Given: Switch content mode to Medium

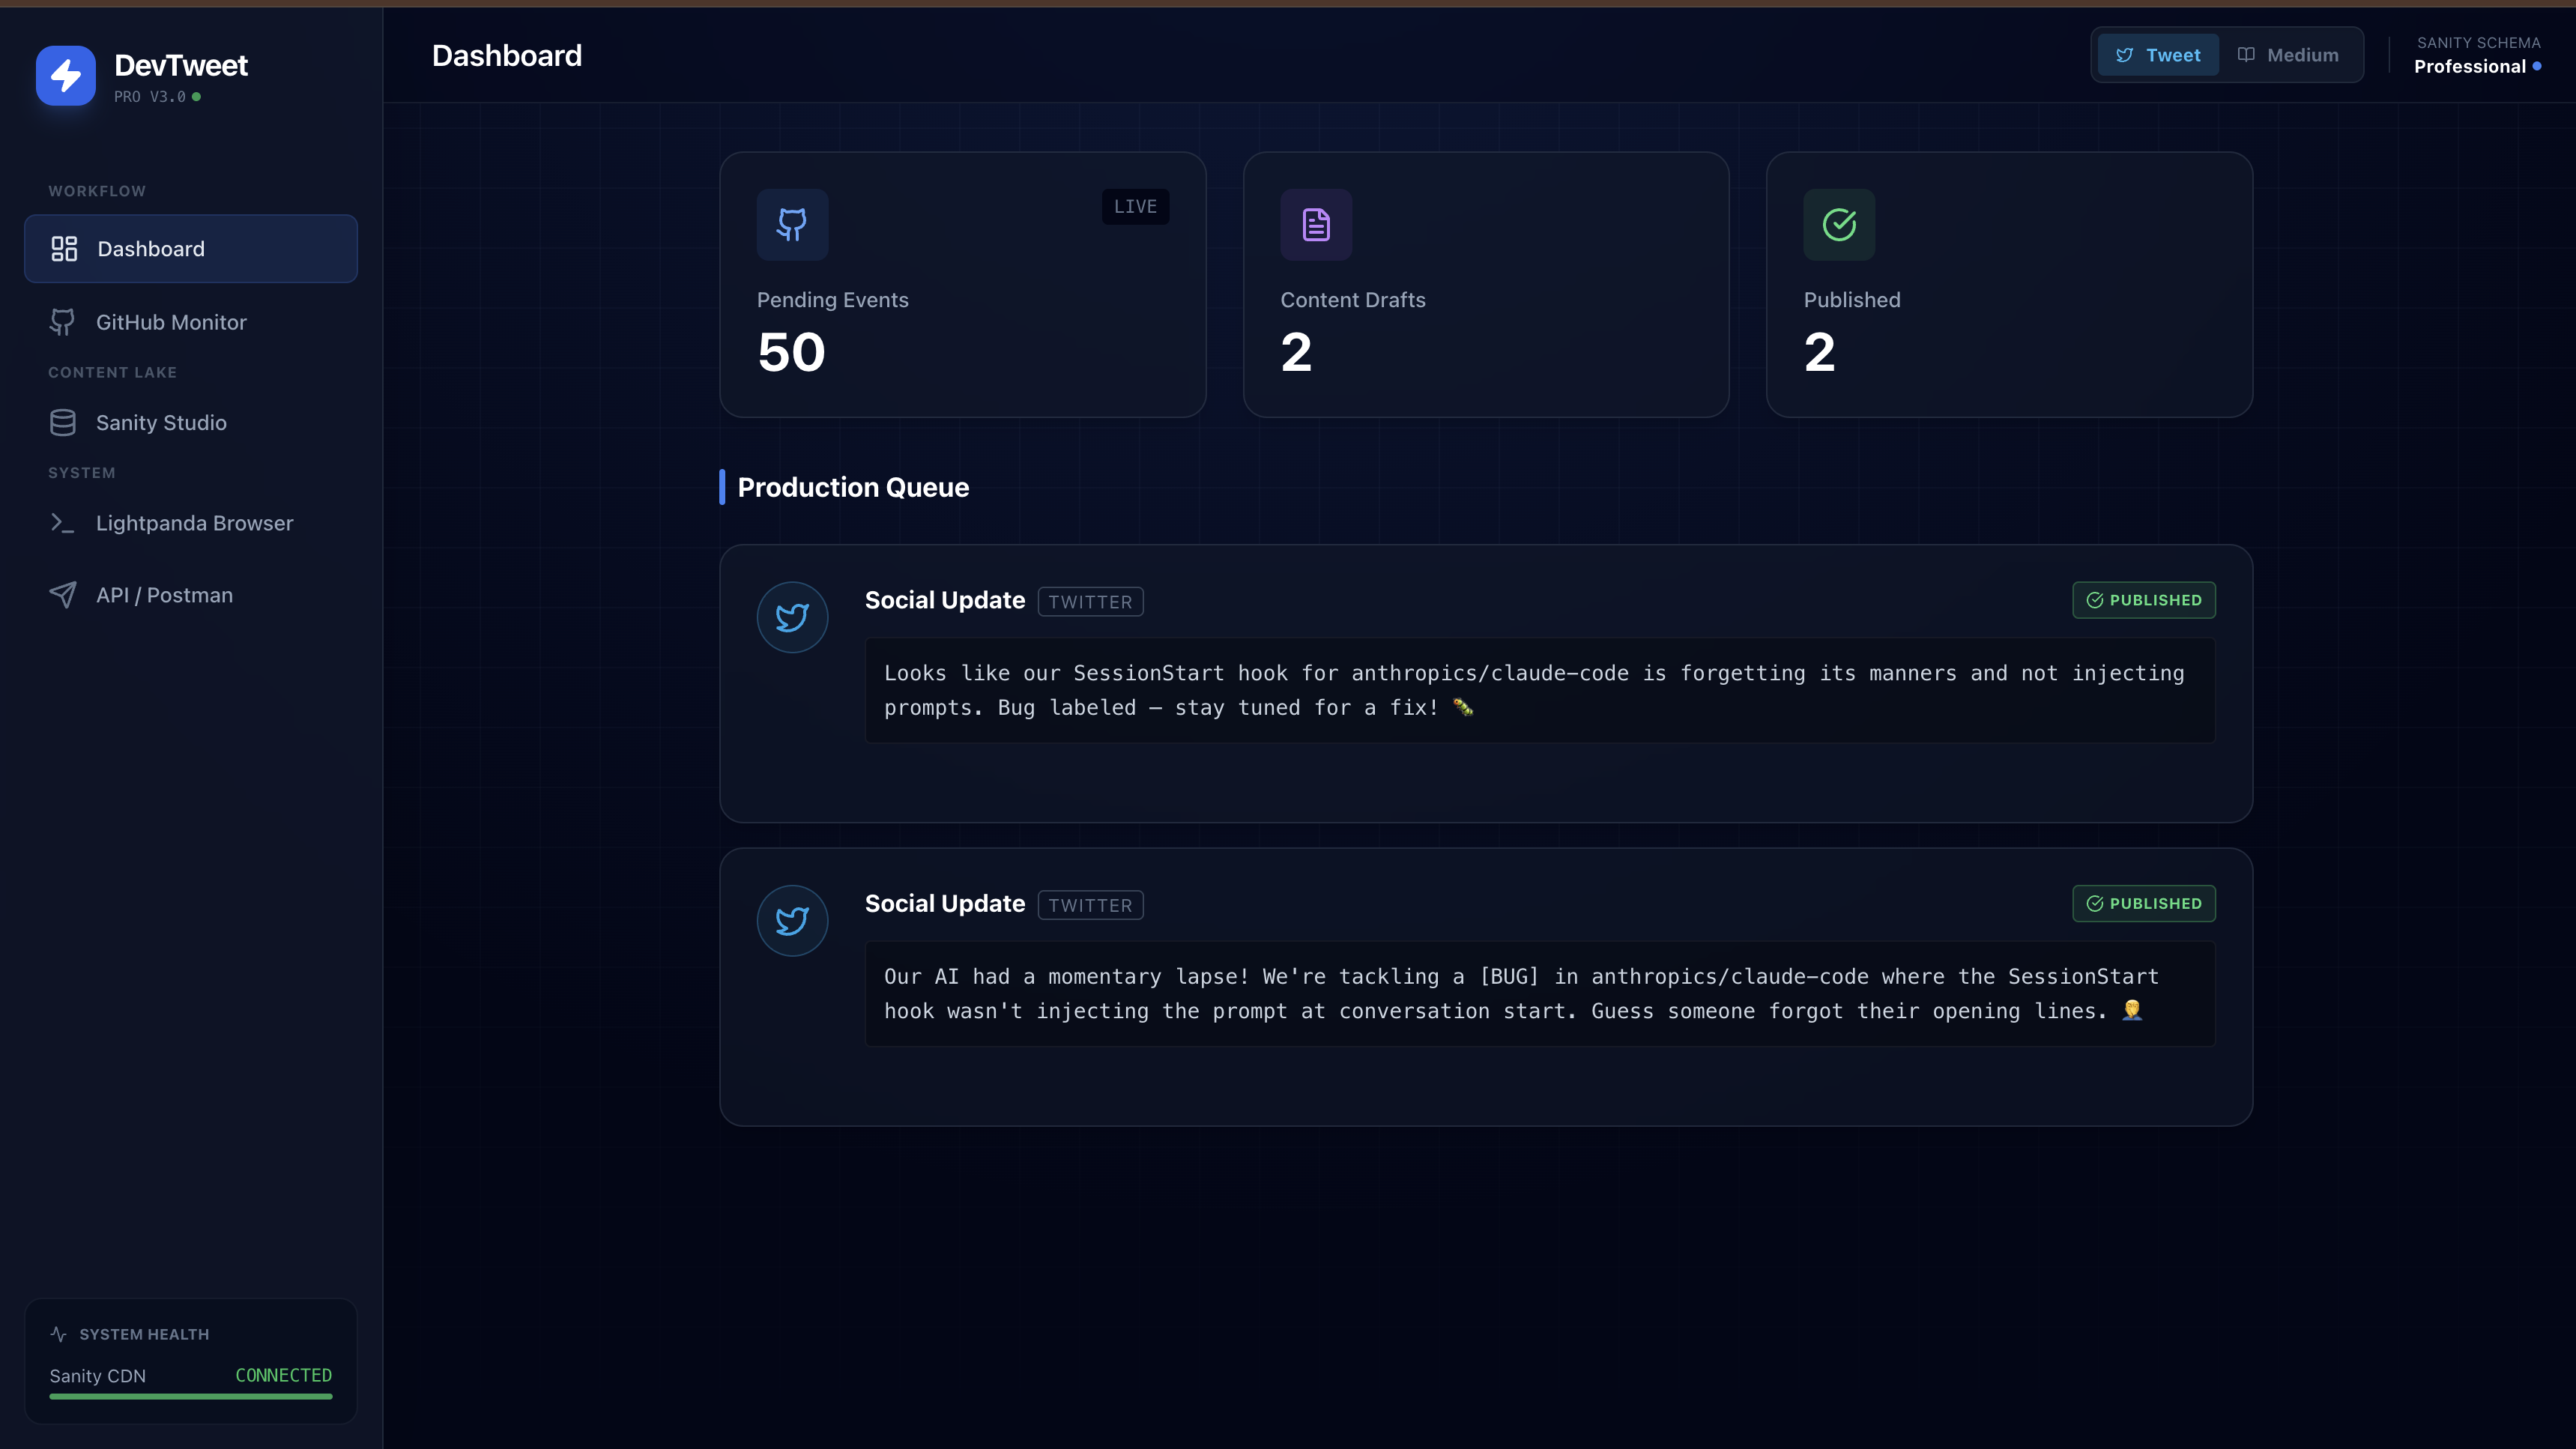Looking at the screenshot, I should coord(2288,55).
